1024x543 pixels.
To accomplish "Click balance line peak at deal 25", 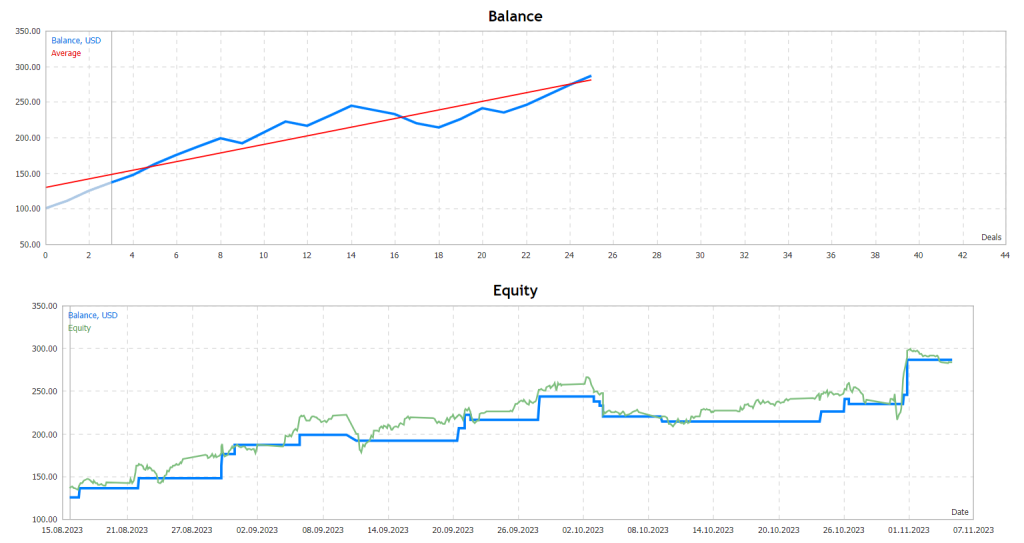I will tap(590, 76).
